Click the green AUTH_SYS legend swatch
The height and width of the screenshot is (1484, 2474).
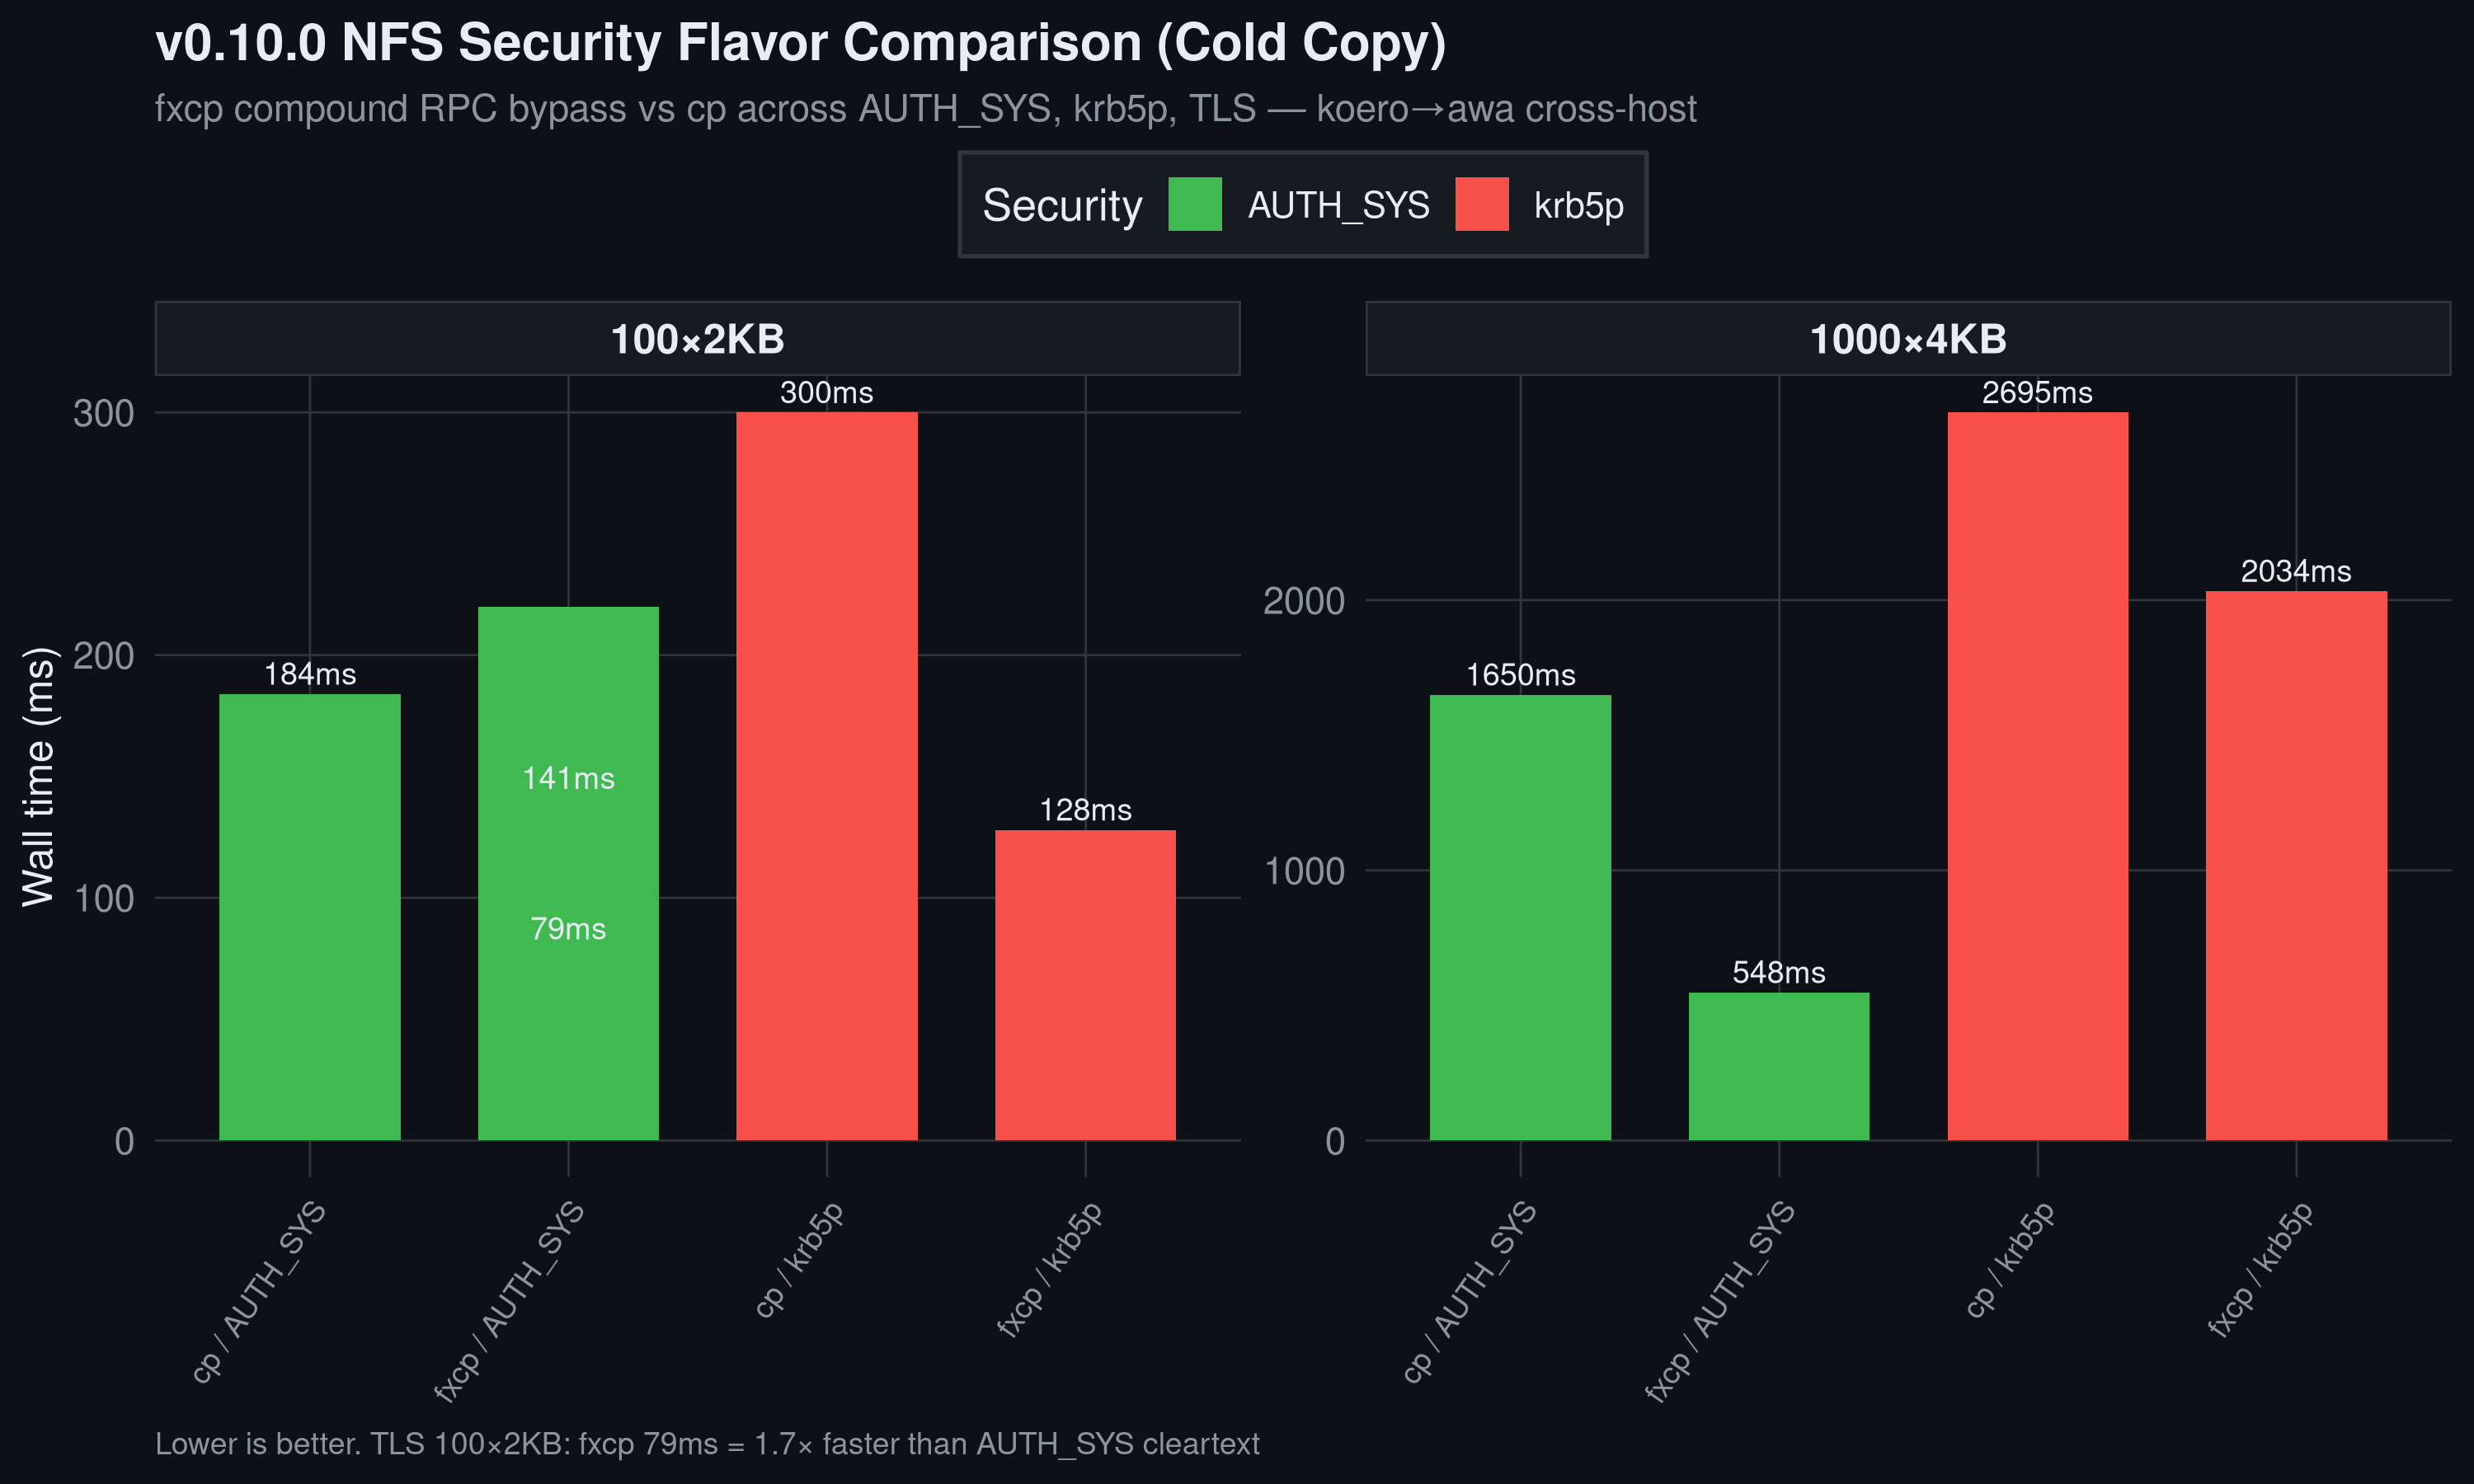tap(1195, 204)
